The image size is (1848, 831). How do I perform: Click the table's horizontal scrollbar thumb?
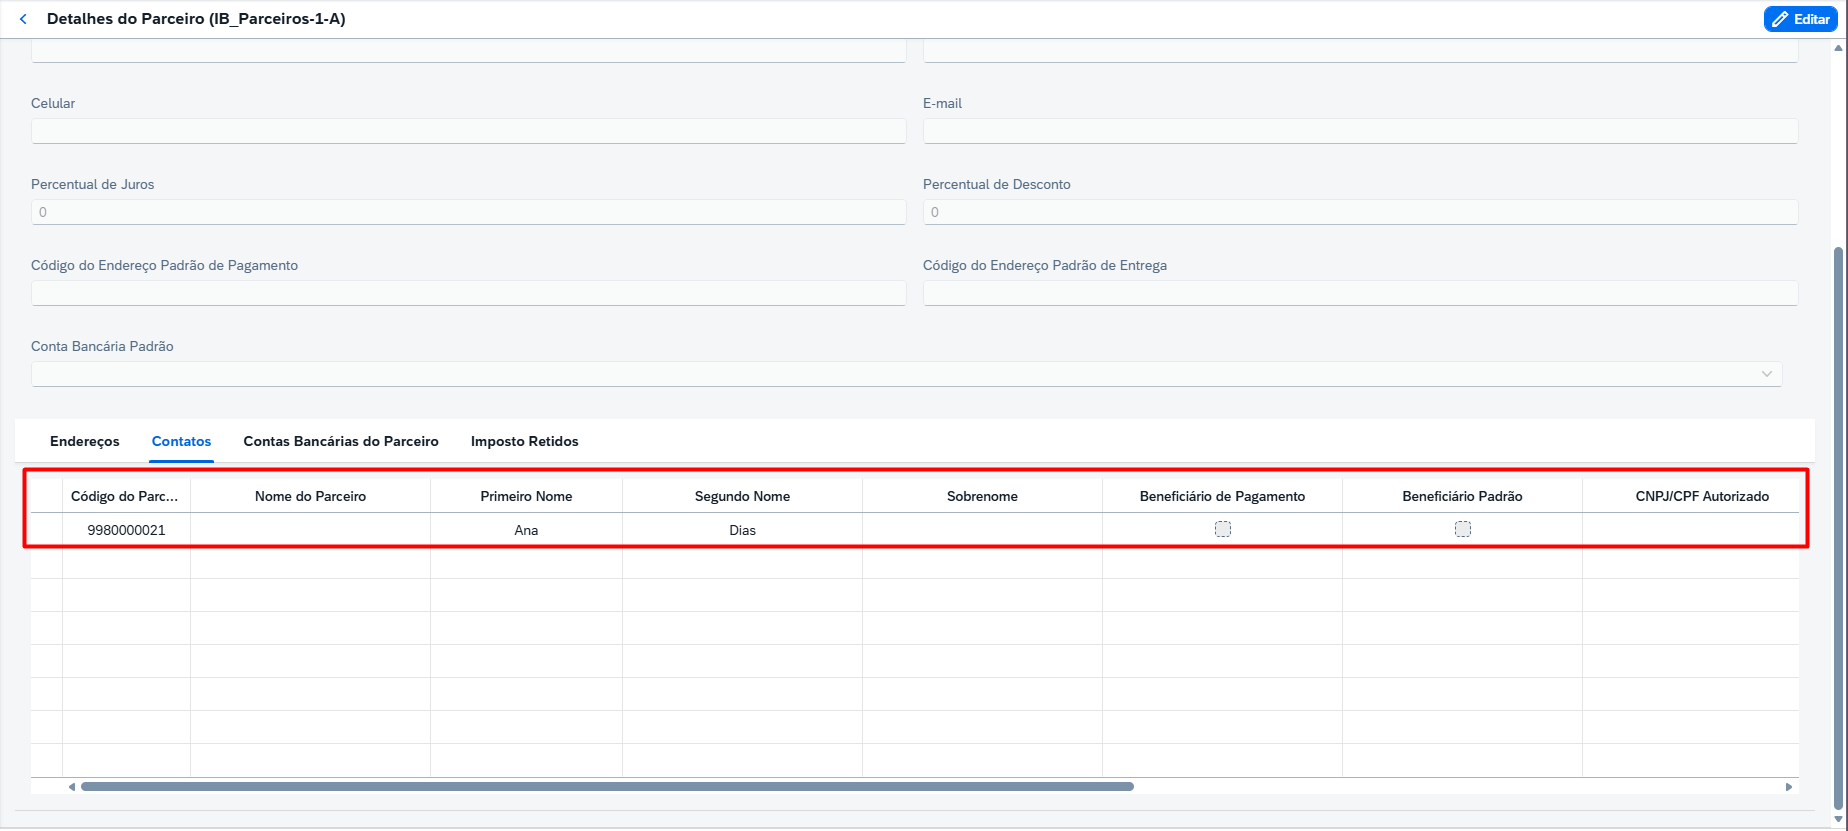tap(607, 787)
